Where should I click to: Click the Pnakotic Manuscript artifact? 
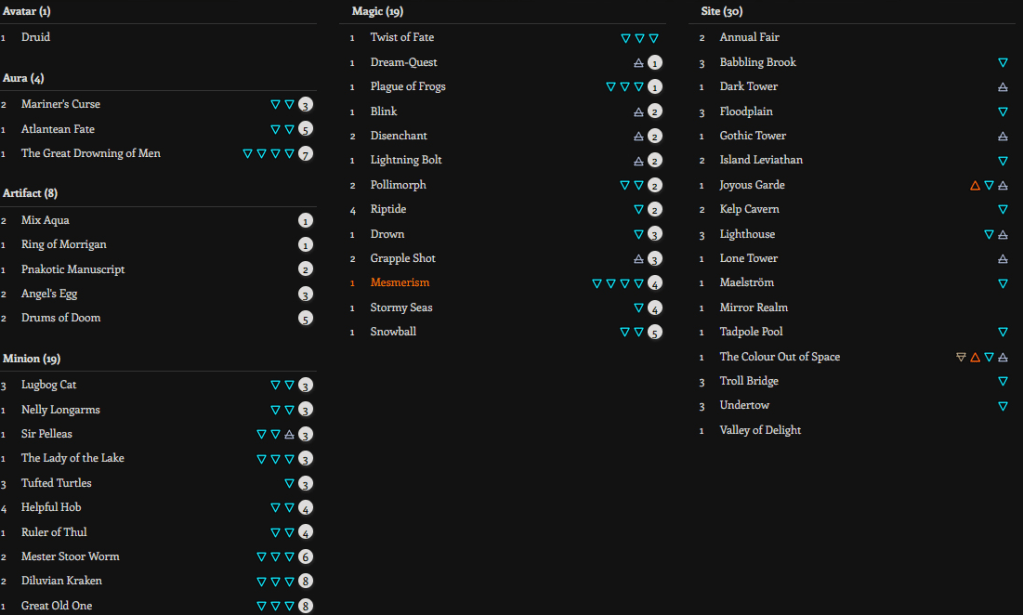click(x=73, y=269)
